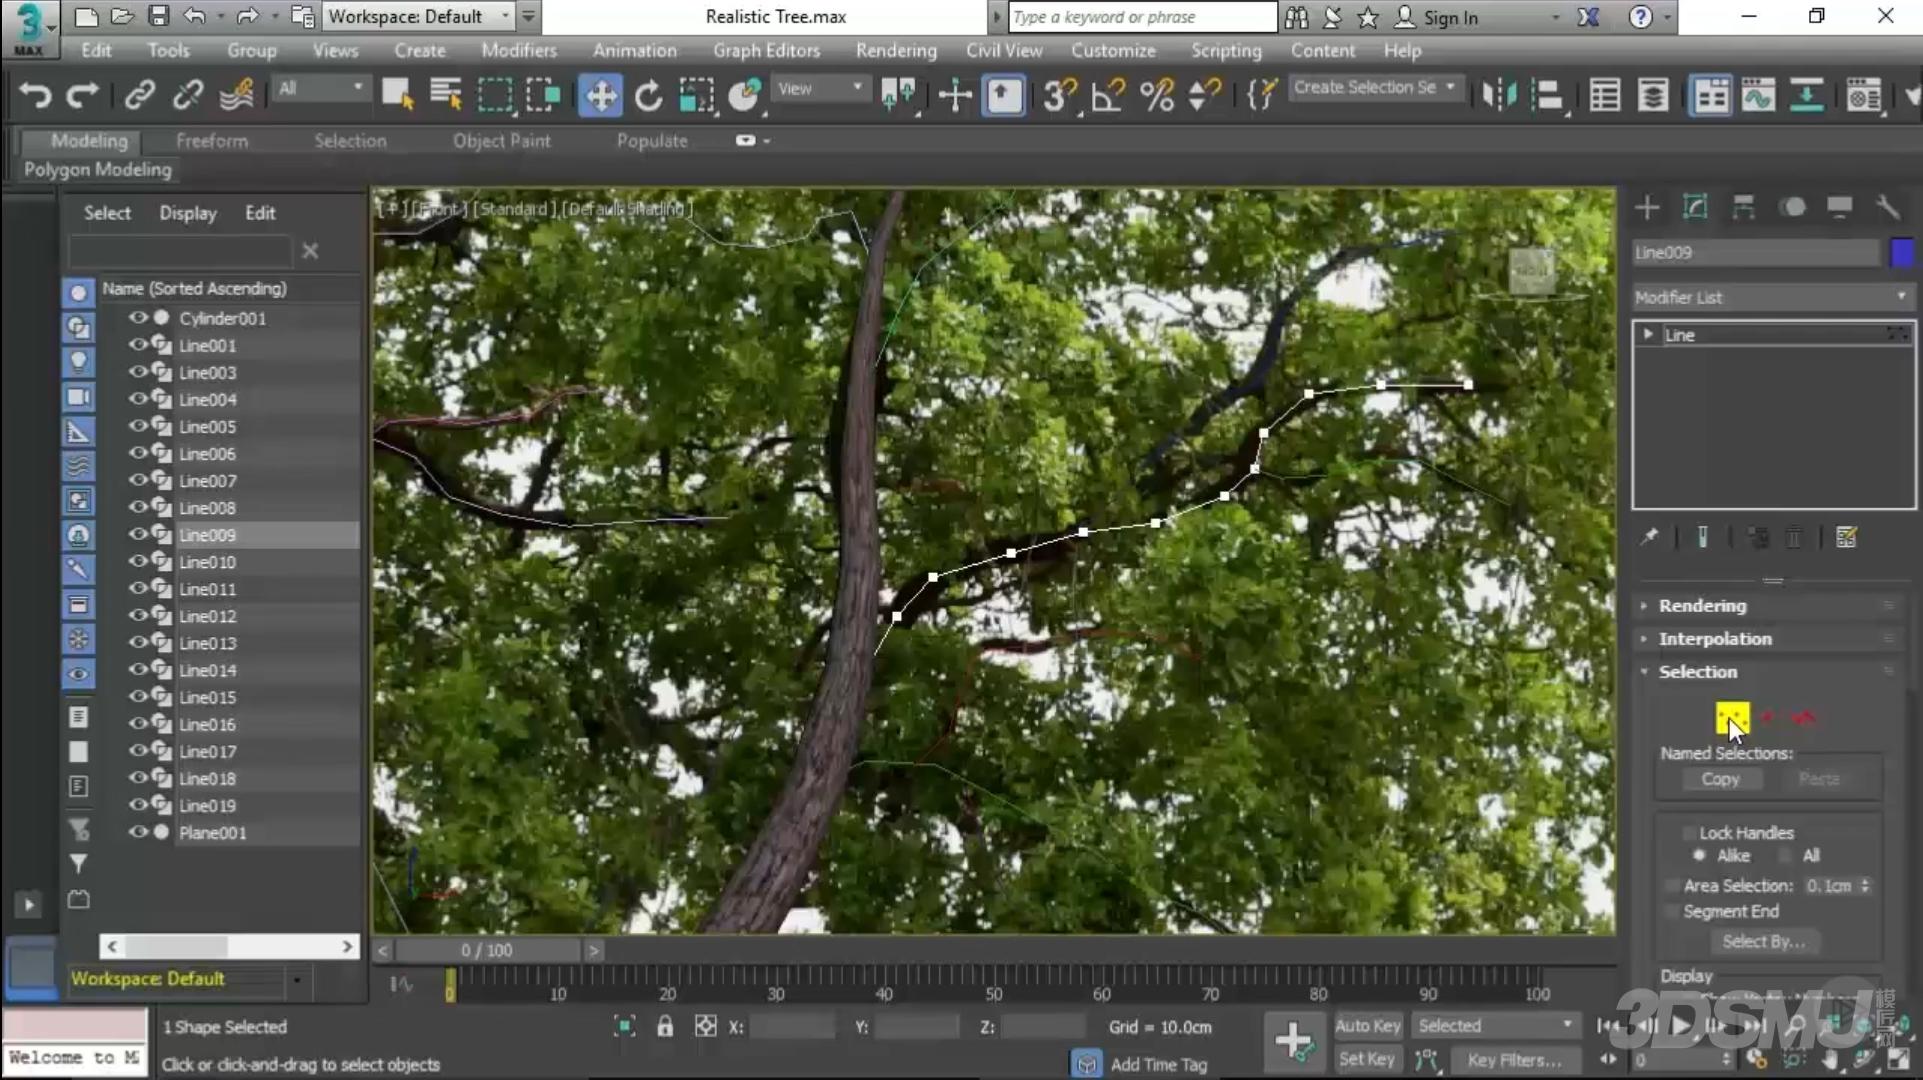Toggle the Percent Snap icon
The image size is (1923, 1080).
click(1157, 95)
